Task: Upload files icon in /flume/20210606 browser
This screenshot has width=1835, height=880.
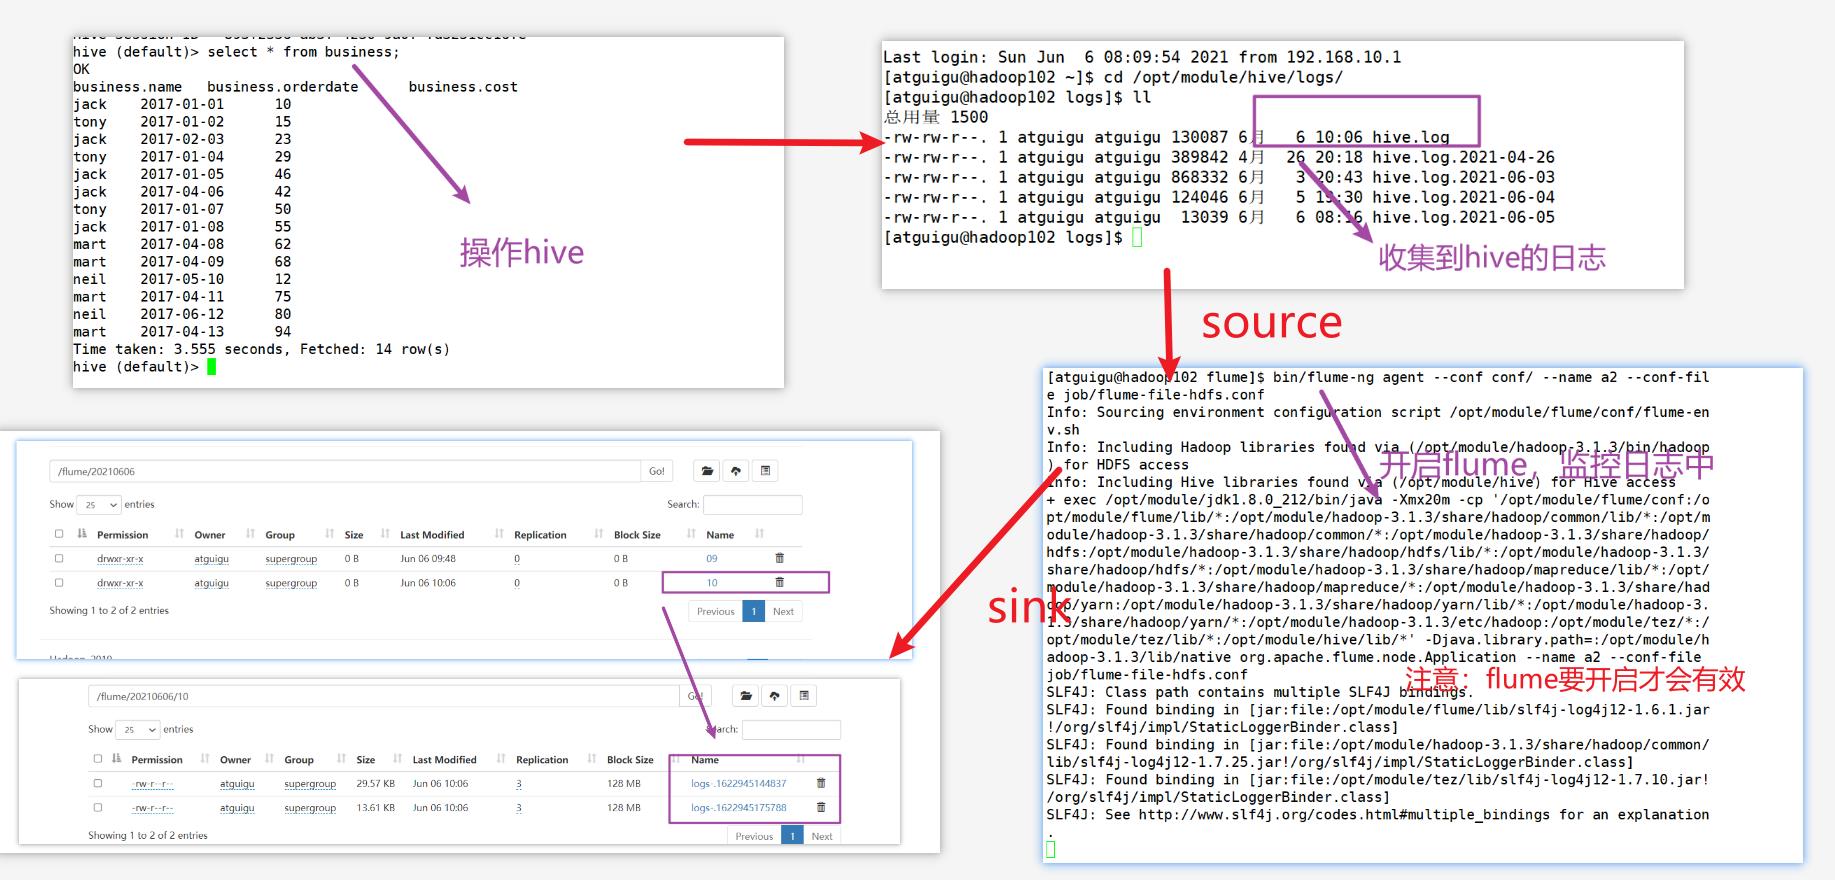Action: (736, 471)
